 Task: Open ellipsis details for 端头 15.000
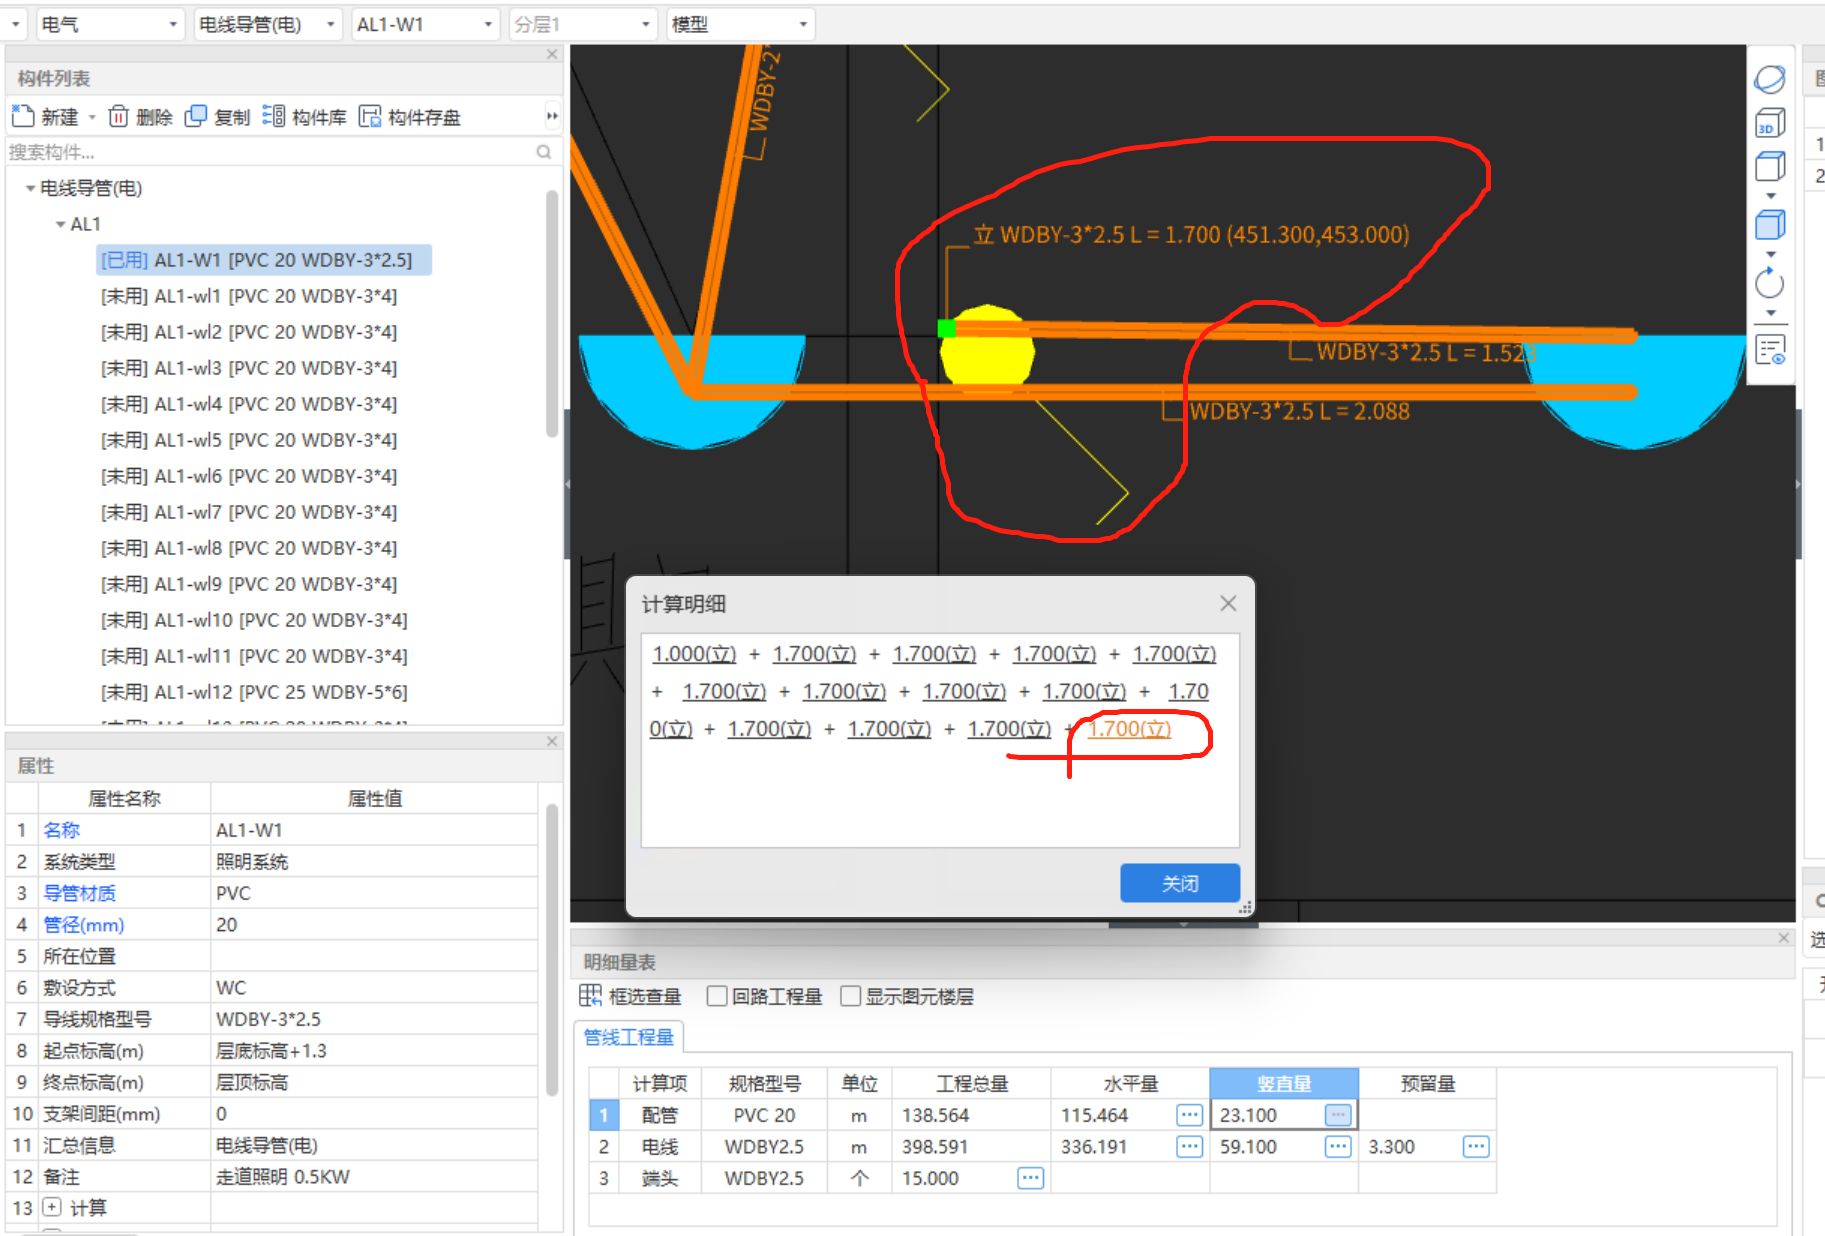pyautogui.click(x=1030, y=1178)
